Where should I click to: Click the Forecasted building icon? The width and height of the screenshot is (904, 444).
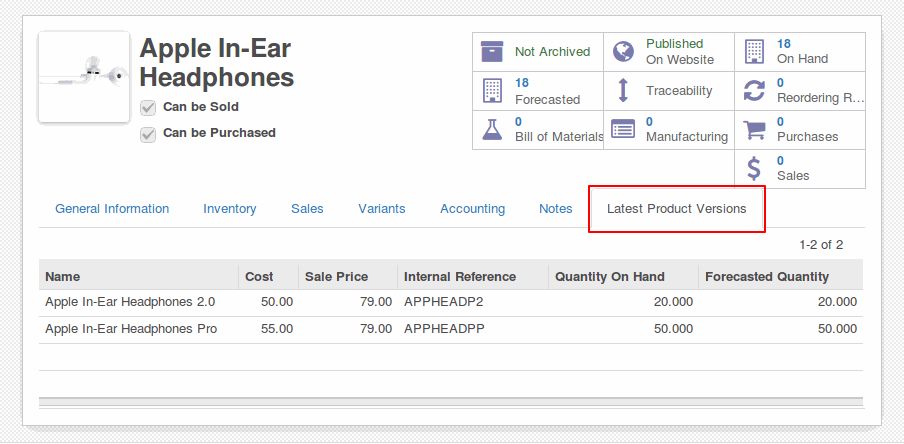(492, 91)
